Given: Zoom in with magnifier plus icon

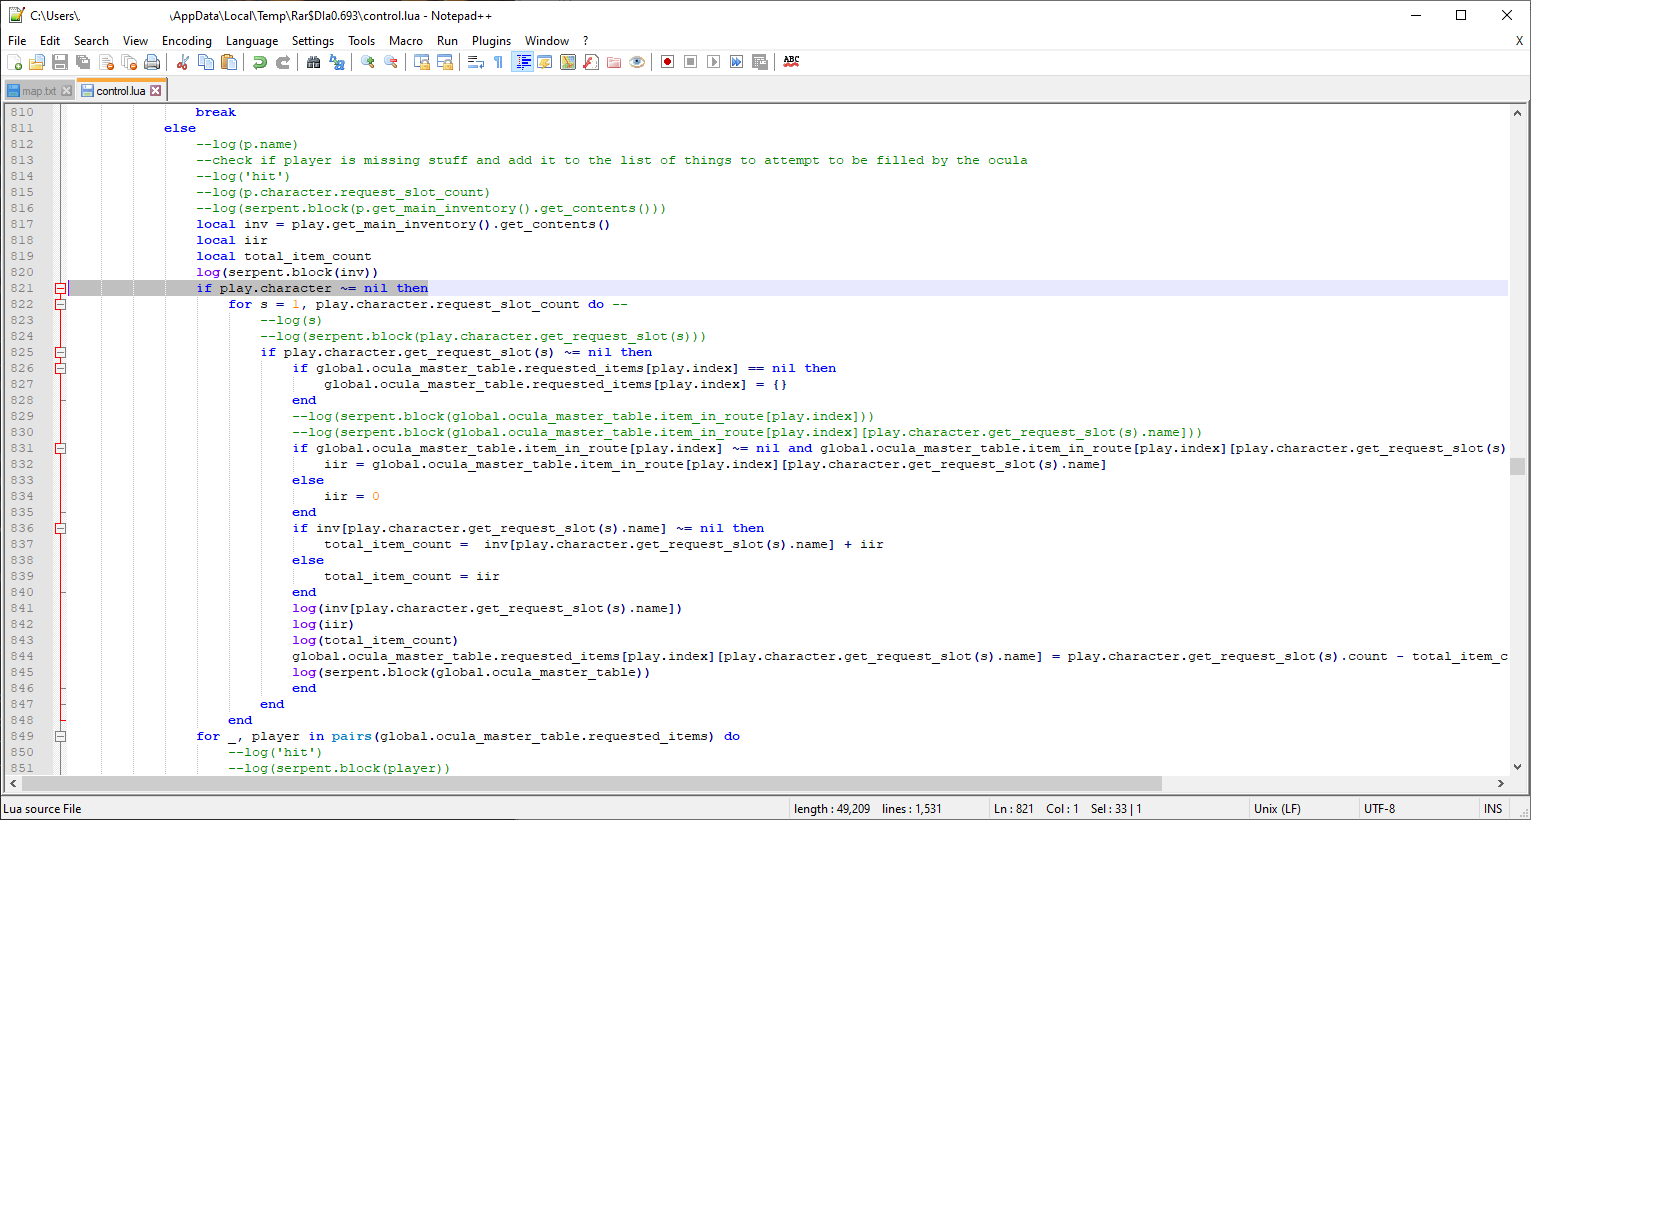Looking at the screenshot, I should click(x=368, y=62).
